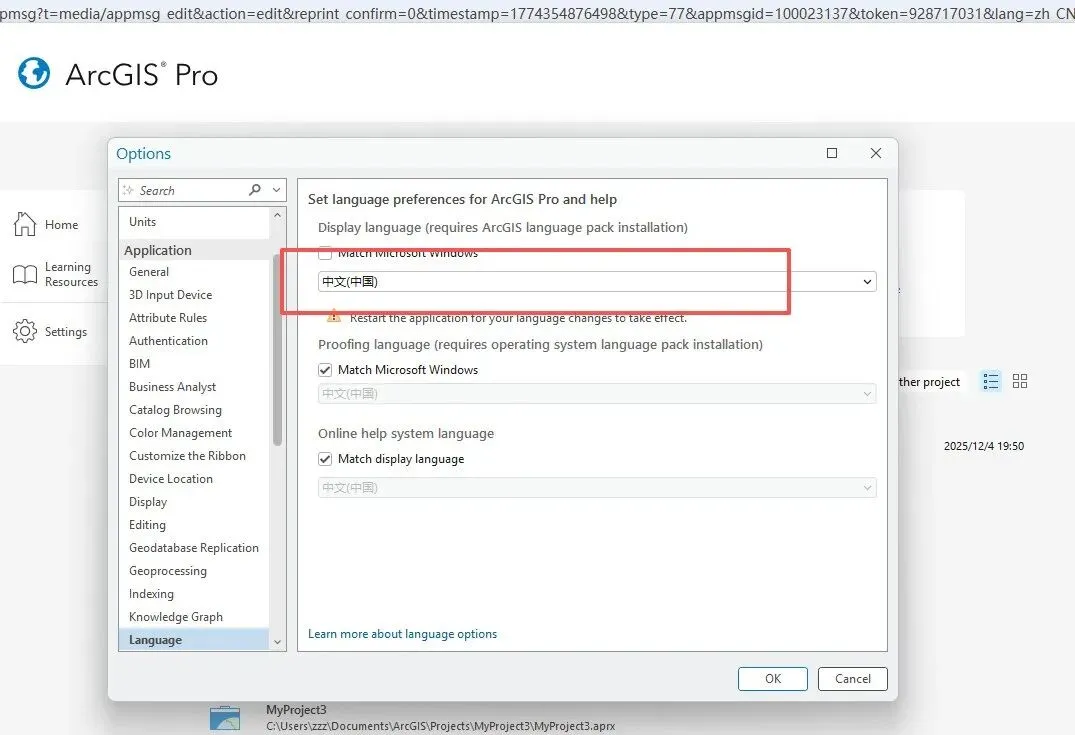Open Settings in start page sidebar
Viewport: 1075px width, 735px height.
(66, 332)
